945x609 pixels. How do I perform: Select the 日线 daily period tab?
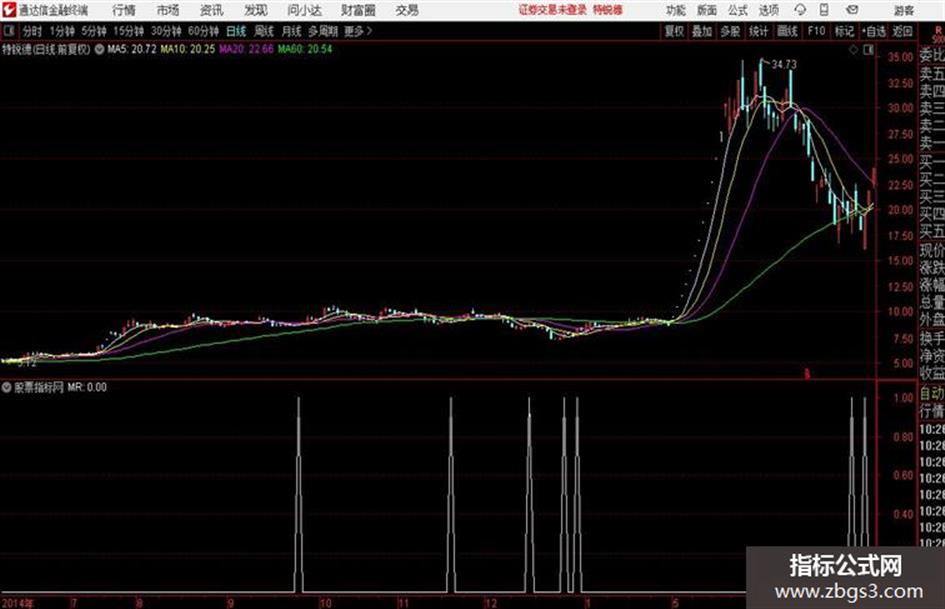(x=236, y=31)
